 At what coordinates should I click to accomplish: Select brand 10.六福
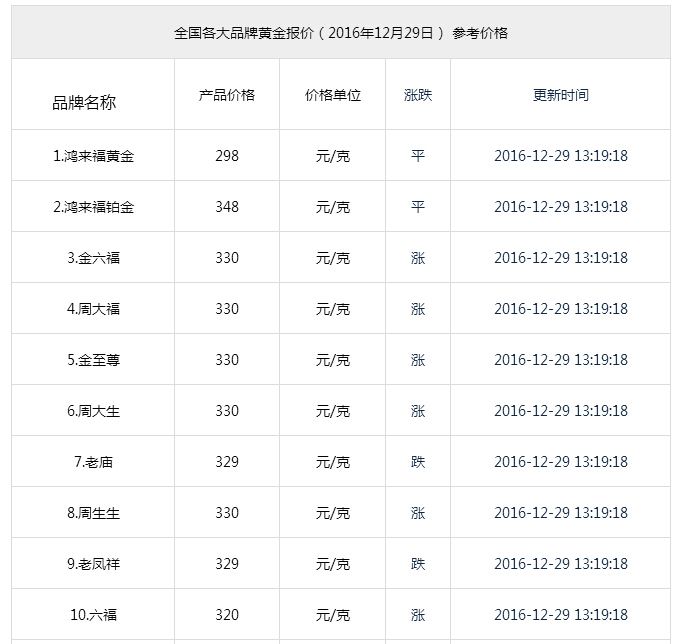[93, 615]
